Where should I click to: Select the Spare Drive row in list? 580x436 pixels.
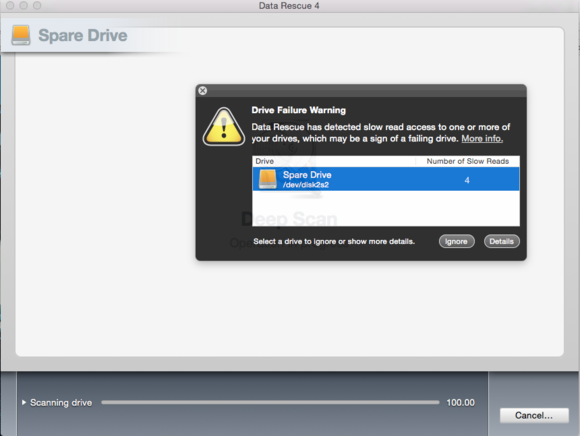386,179
